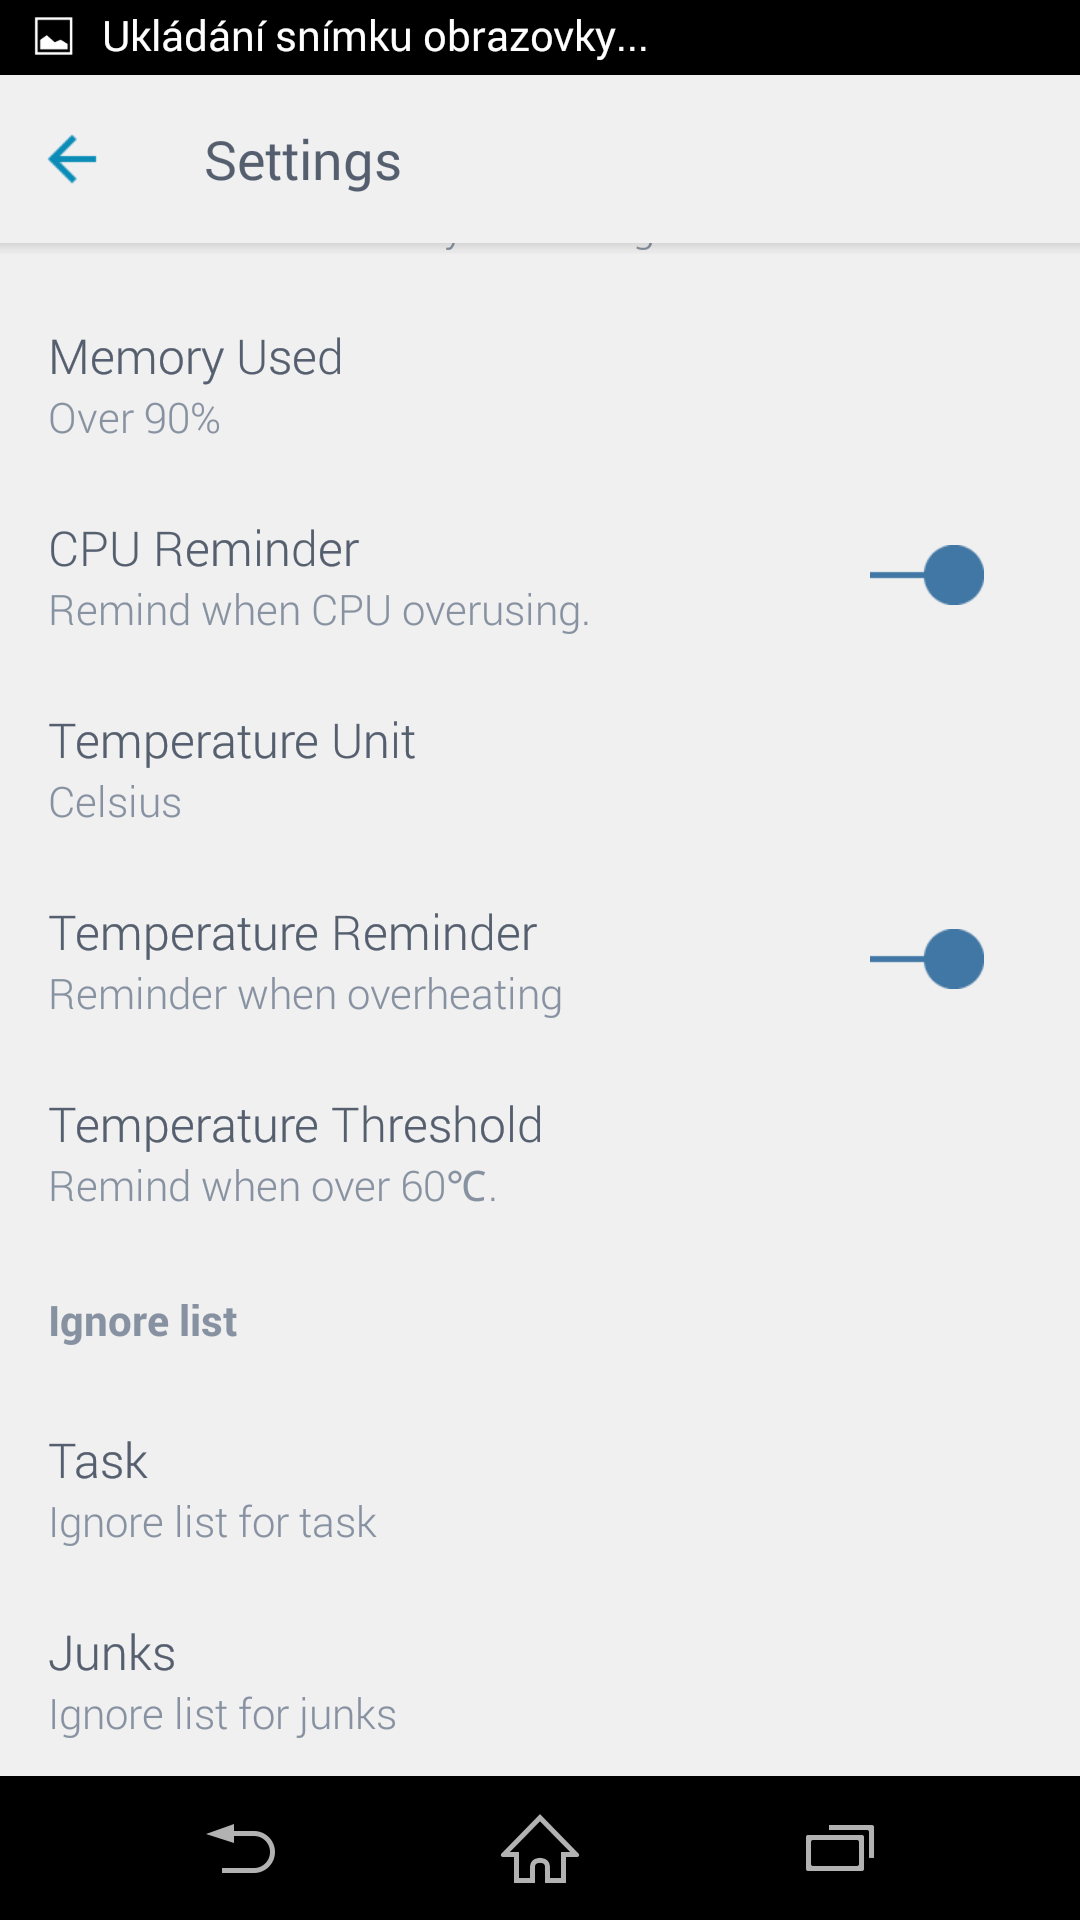Tap the Android home button
1080x1920 pixels.
click(x=540, y=1848)
